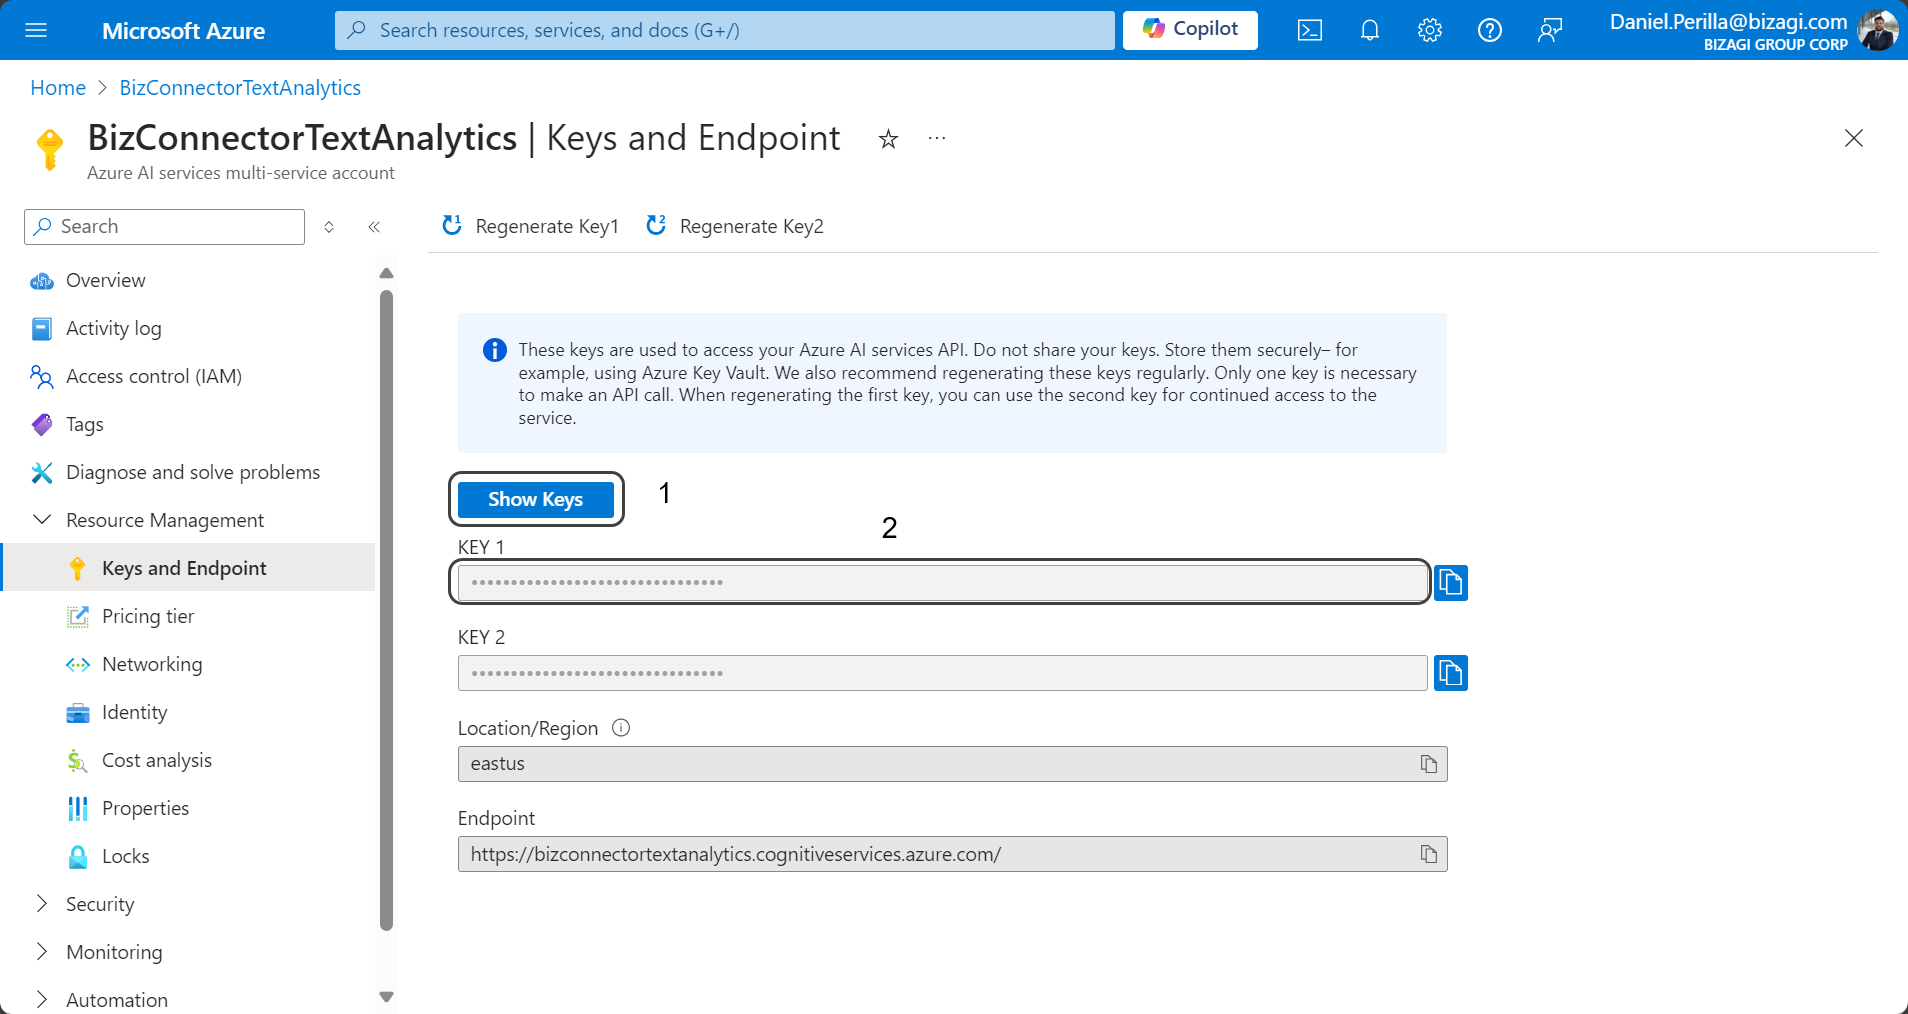1908x1014 pixels.
Task: Open the feedback icon in header
Action: coord(1550,30)
